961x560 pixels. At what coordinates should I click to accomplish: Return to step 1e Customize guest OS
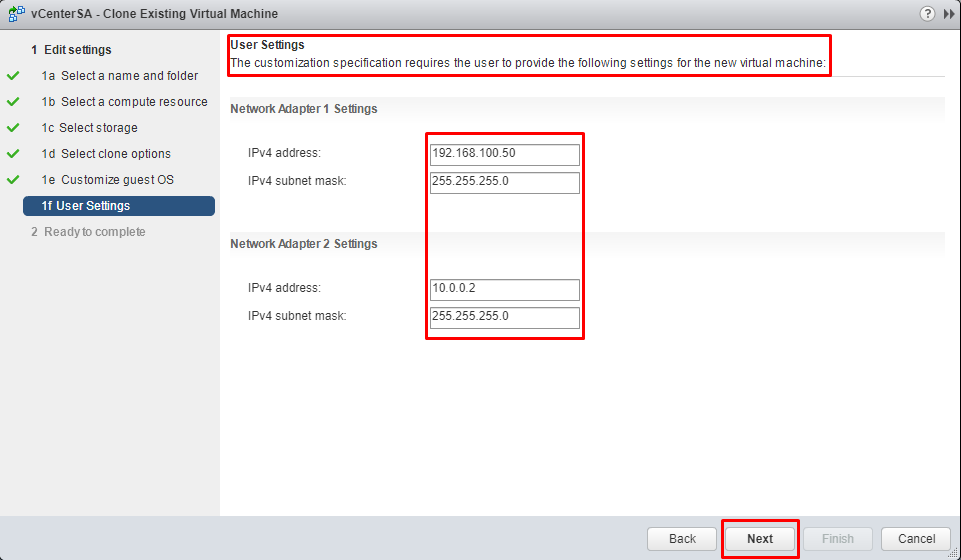click(108, 180)
